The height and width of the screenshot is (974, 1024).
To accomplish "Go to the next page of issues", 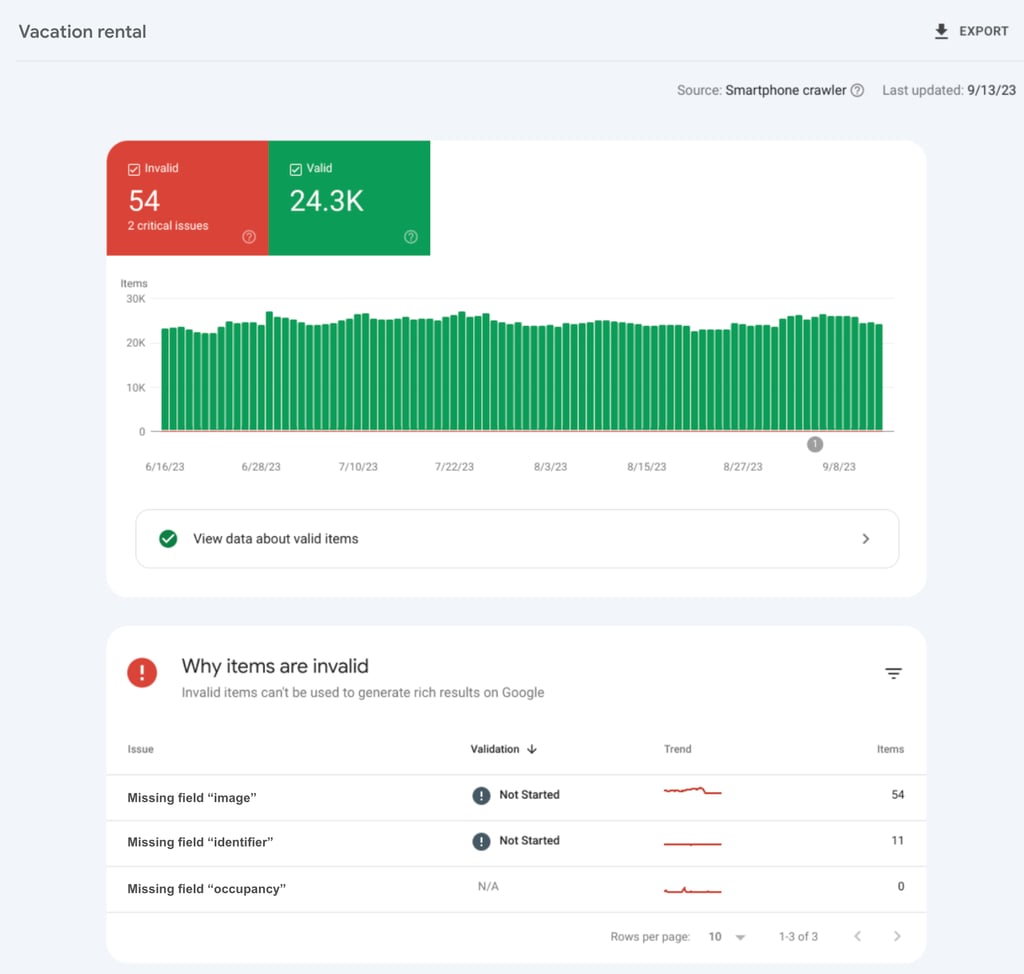I will pos(897,936).
